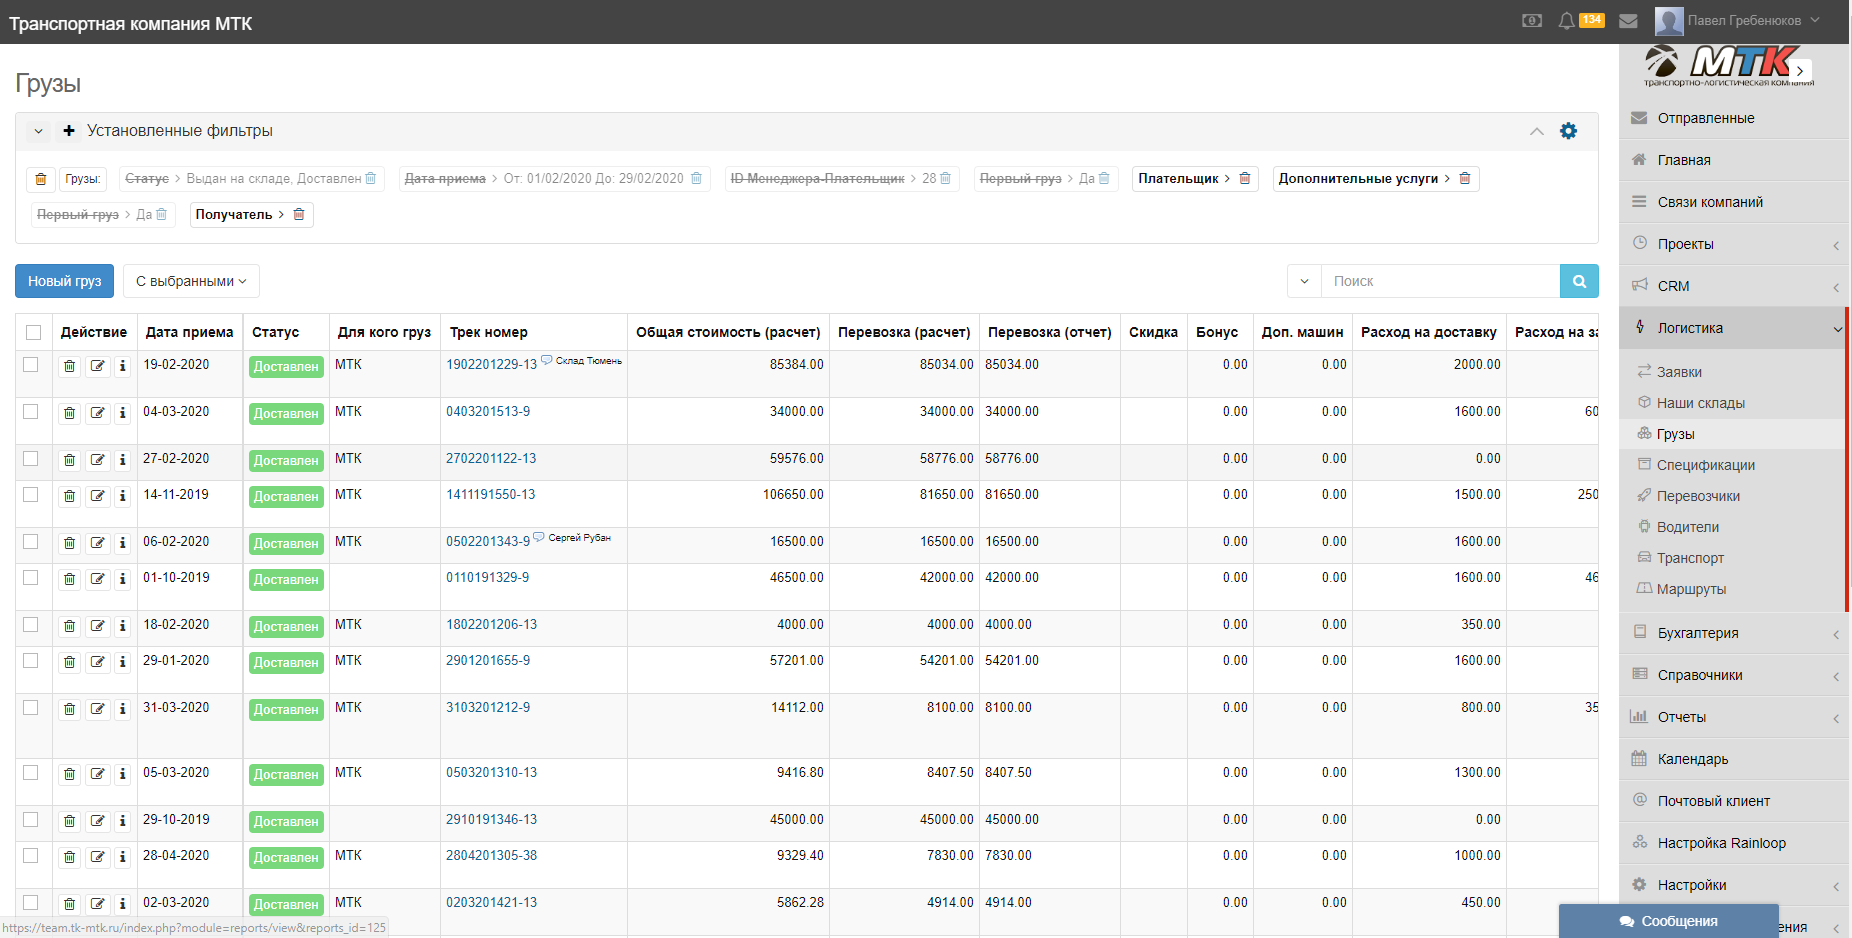Check the row dated 29-01-2020
This screenshot has height=938, width=1852.
tap(31, 661)
